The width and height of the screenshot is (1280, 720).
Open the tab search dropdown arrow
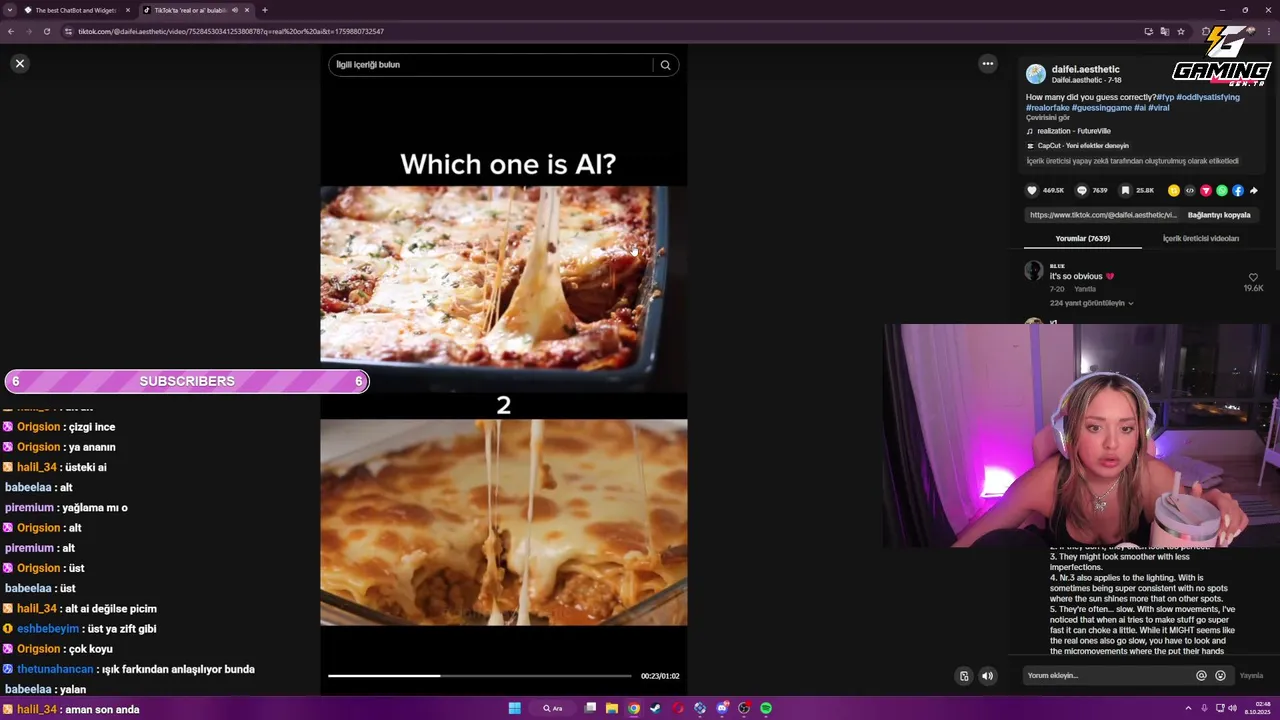tap(10, 10)
